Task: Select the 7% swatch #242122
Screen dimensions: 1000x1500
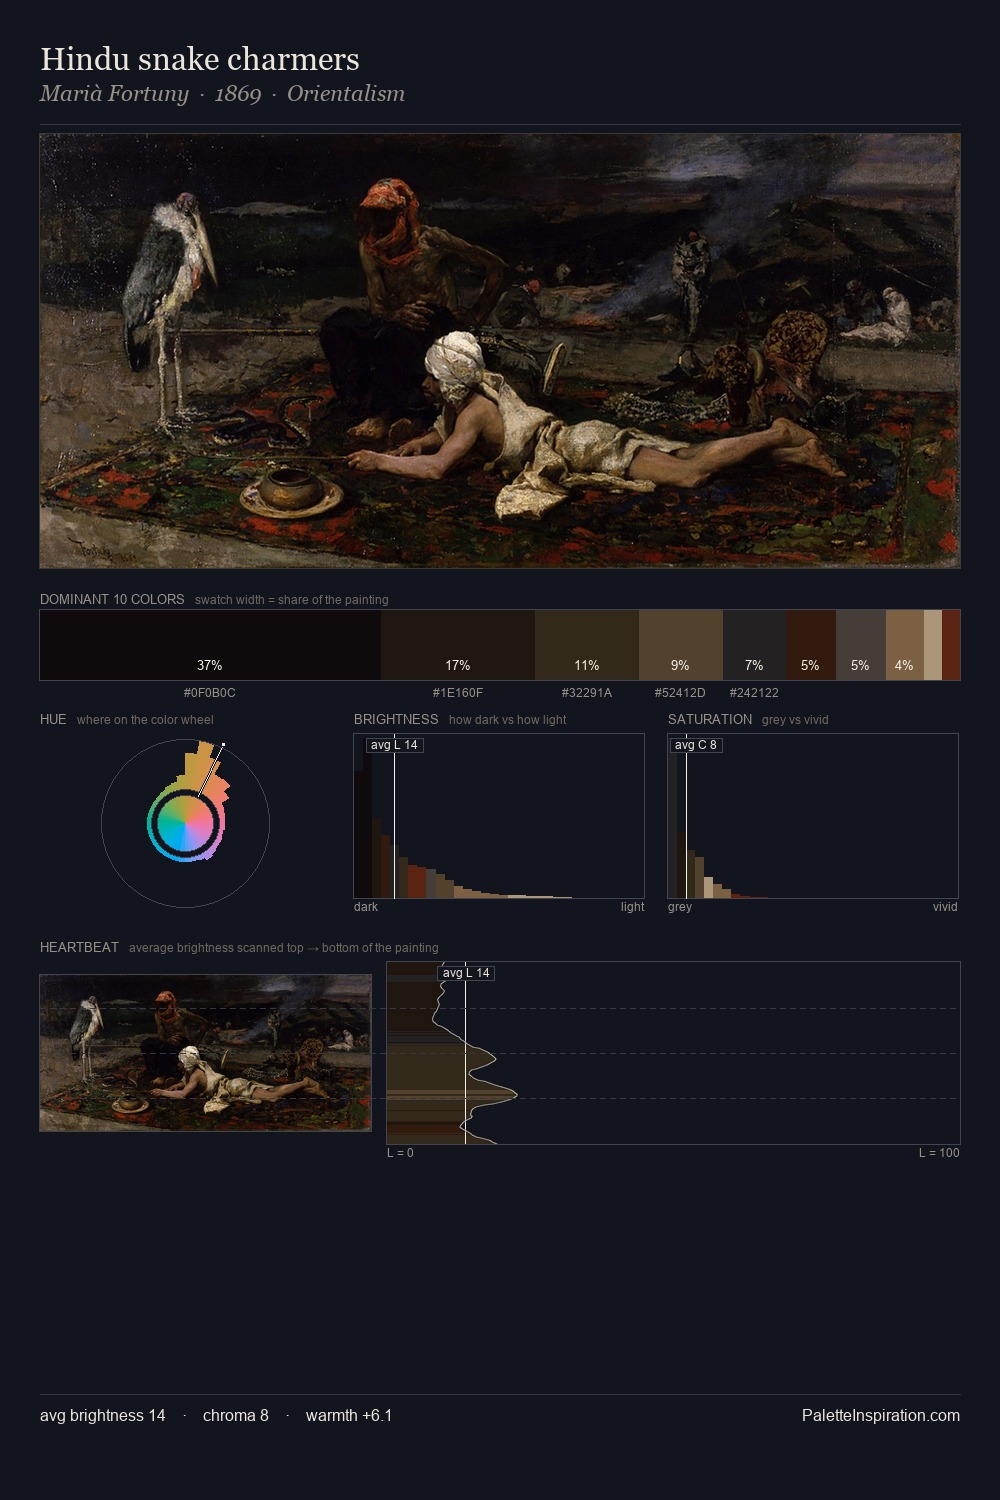Action: [x=754, y=645]
